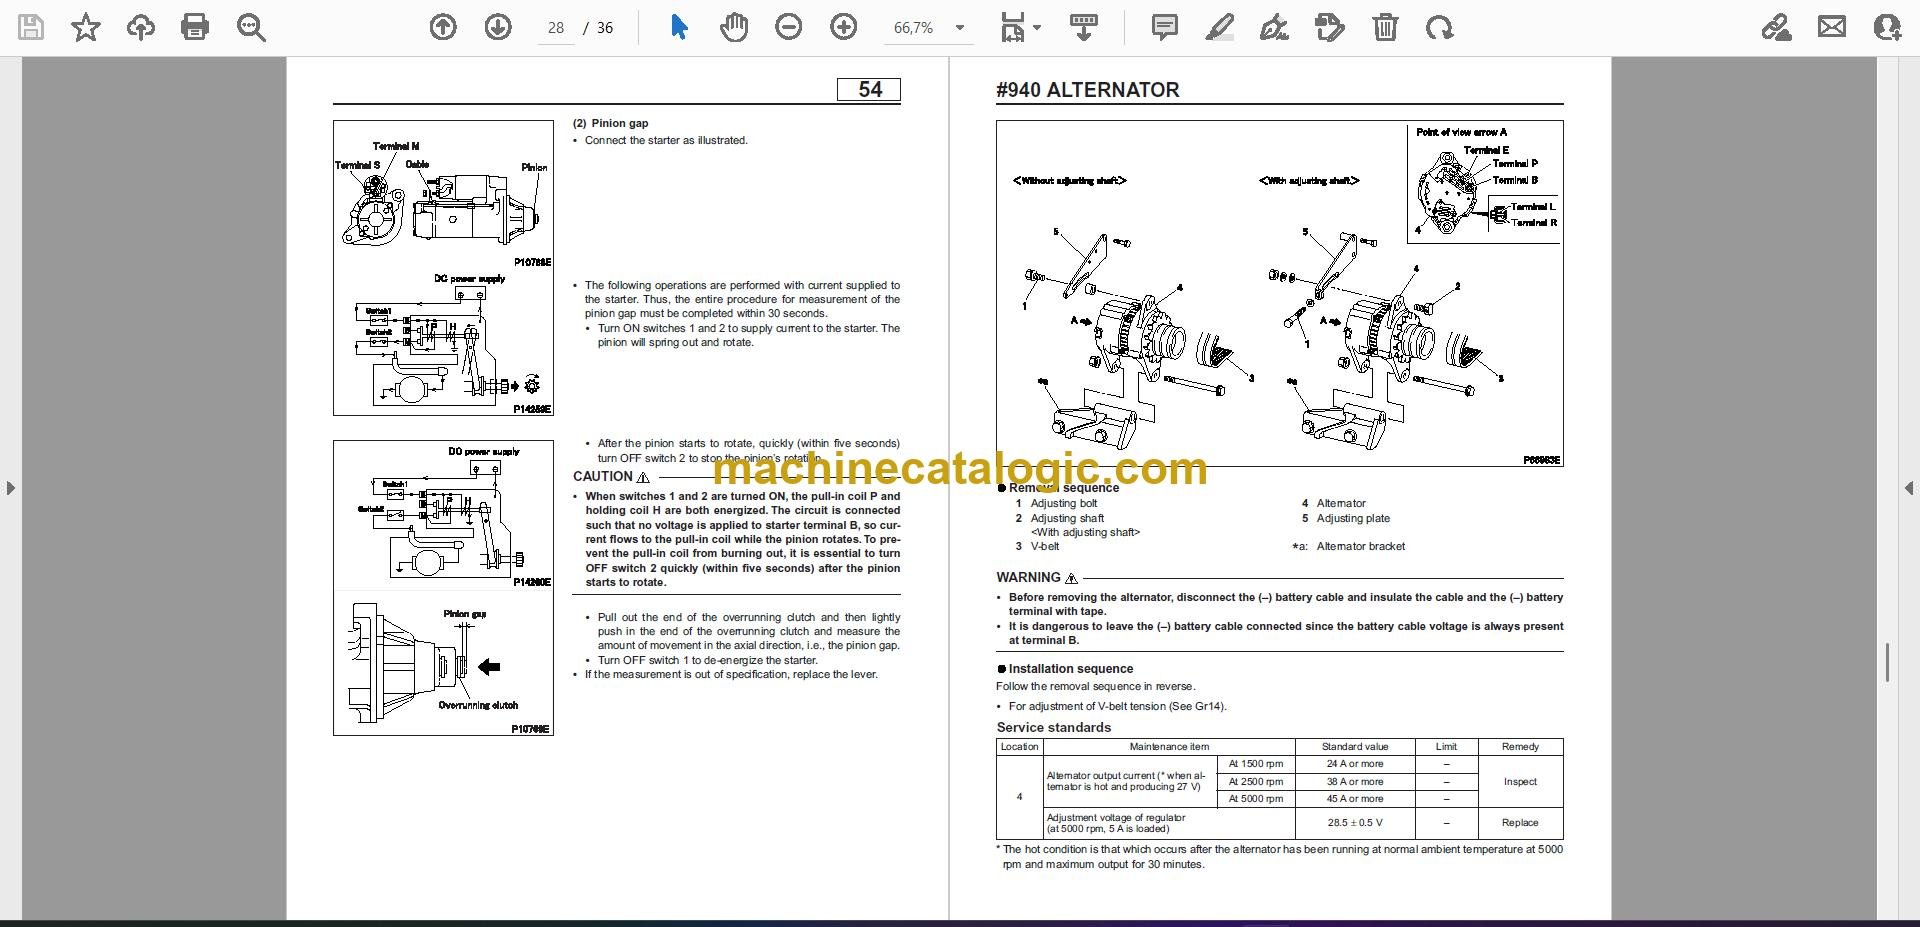Screen dimensions: 1920x927
Task: Click the "At 2500 rpm" table cell
Action: click(1256, 782)
